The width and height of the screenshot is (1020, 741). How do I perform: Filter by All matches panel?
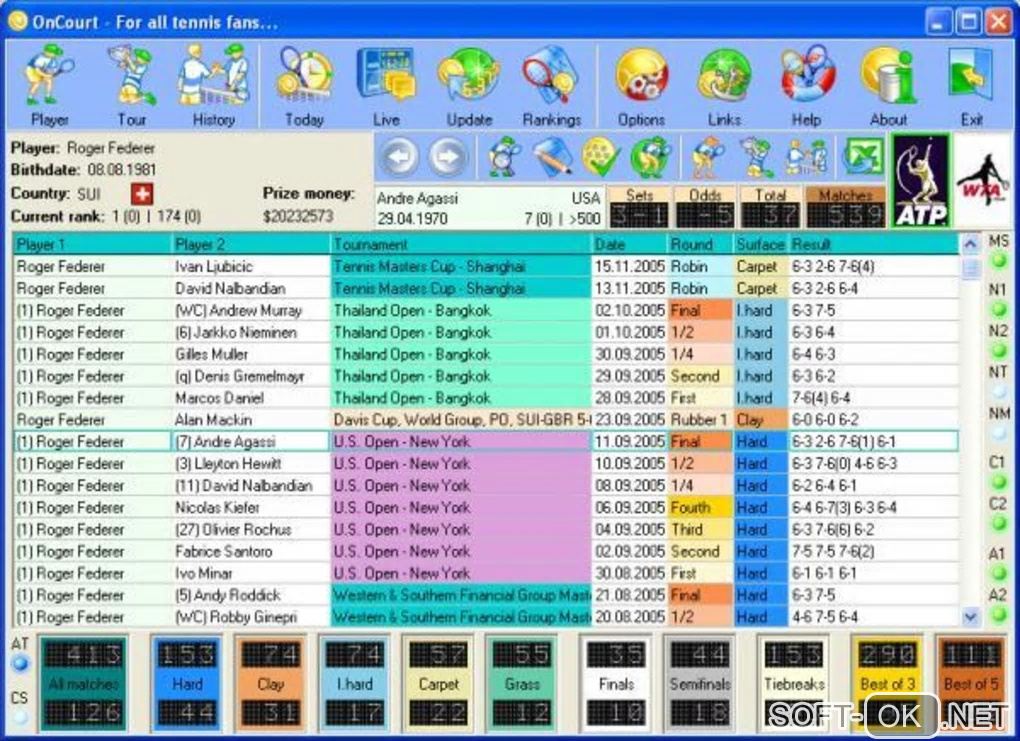coord(83,683)
